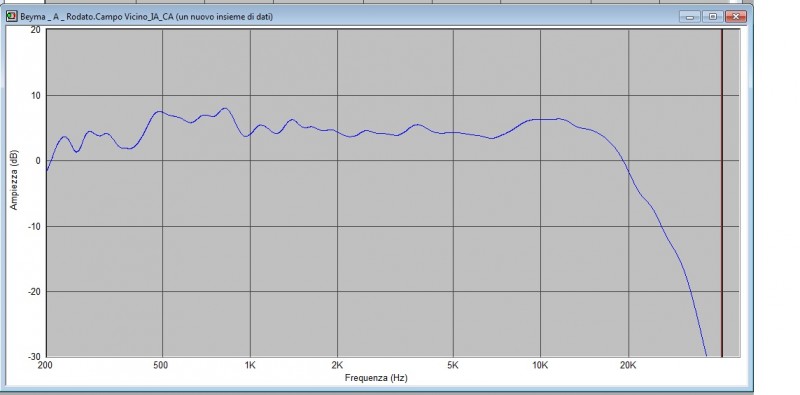This screenshot has height=395, width=800.
Task: Click the Frequenza (Hz) axis label
Action: click(x=376, y=378)
